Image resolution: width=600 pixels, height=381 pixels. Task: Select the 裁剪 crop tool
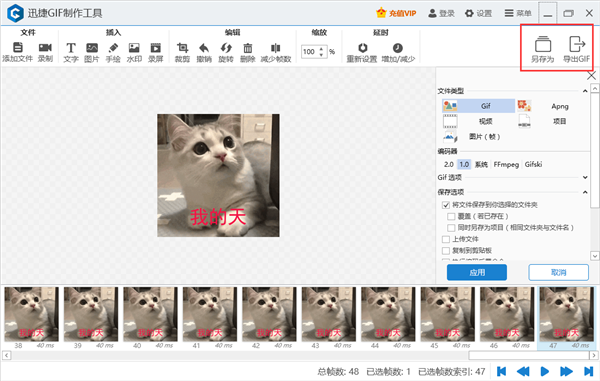[183, 48]
